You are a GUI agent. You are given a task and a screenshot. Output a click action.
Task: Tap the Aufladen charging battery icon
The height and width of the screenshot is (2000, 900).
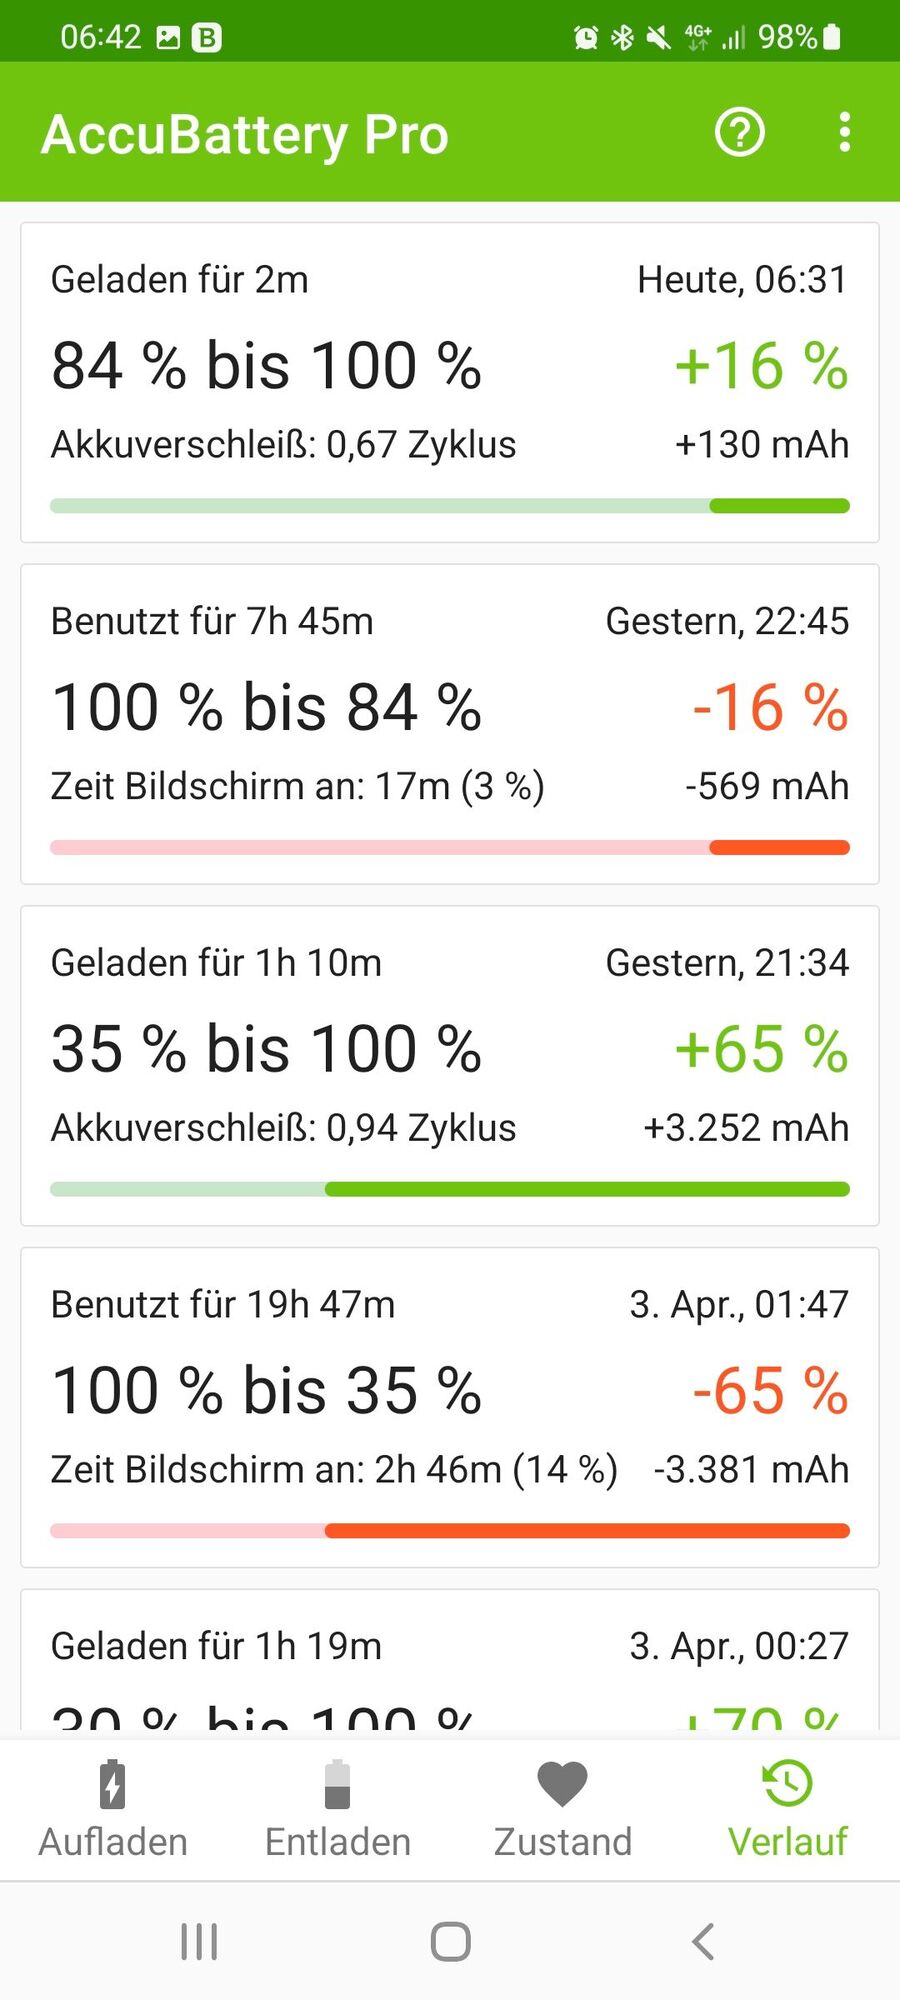pos(113,1784)
